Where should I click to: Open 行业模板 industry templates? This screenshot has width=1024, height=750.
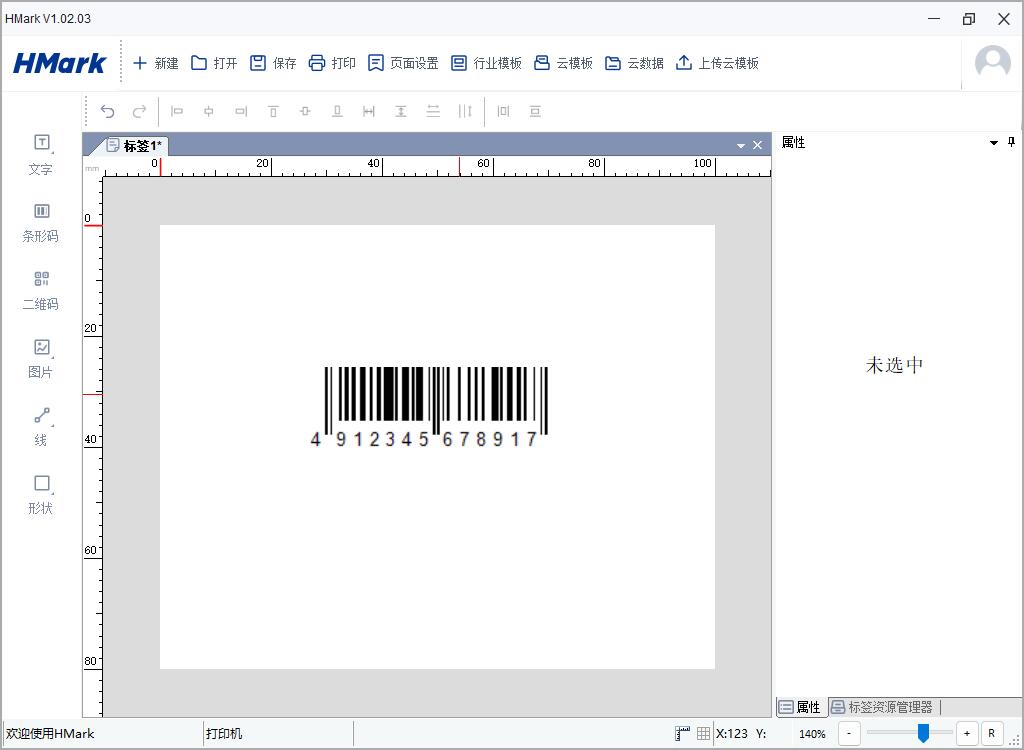tap(487, 63)
